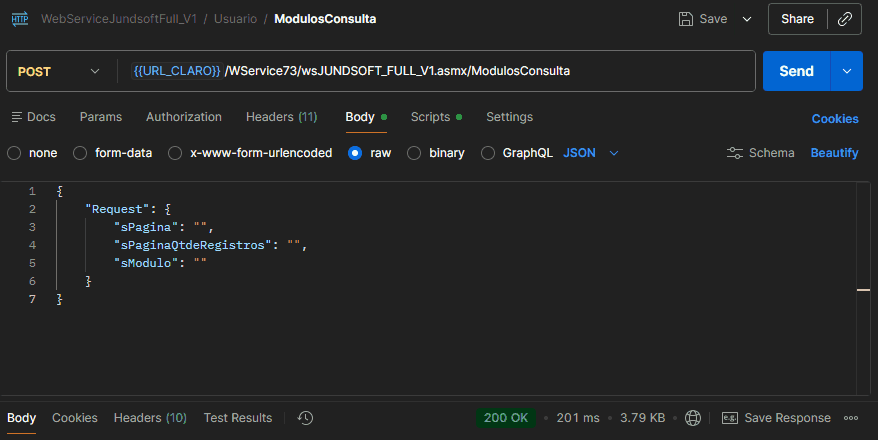Select GraphQL body type
Image resolution: width=878 pixels, height=440 pixels.
[x=488, y=153]
